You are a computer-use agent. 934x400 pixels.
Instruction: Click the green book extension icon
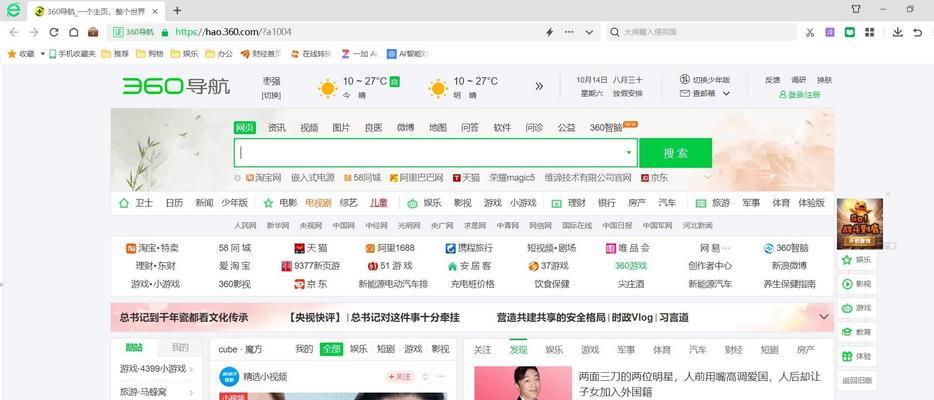click(x=850, y=32)
